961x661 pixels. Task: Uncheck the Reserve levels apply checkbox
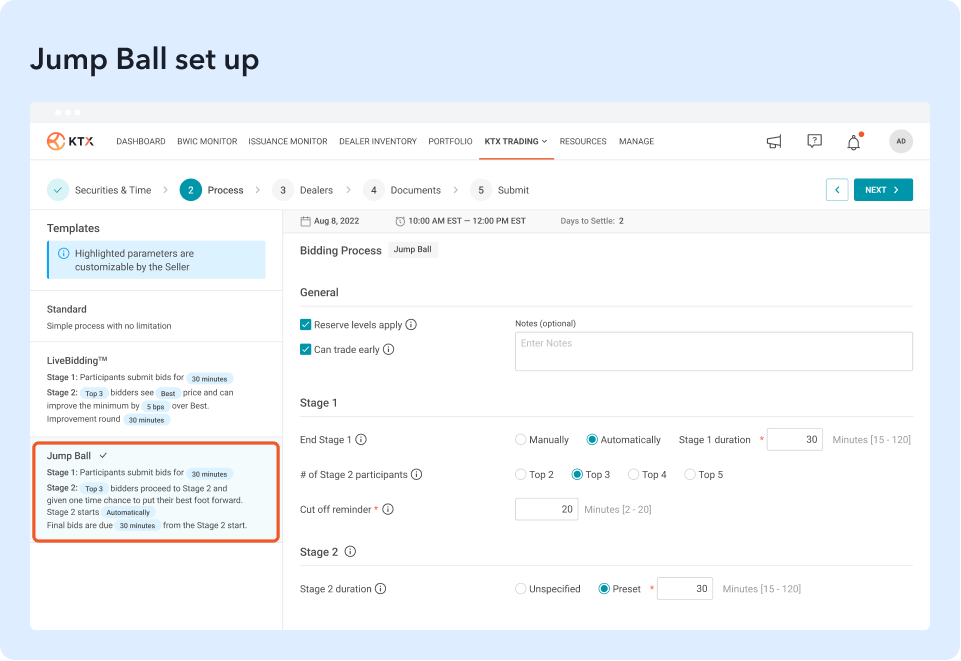306,325
